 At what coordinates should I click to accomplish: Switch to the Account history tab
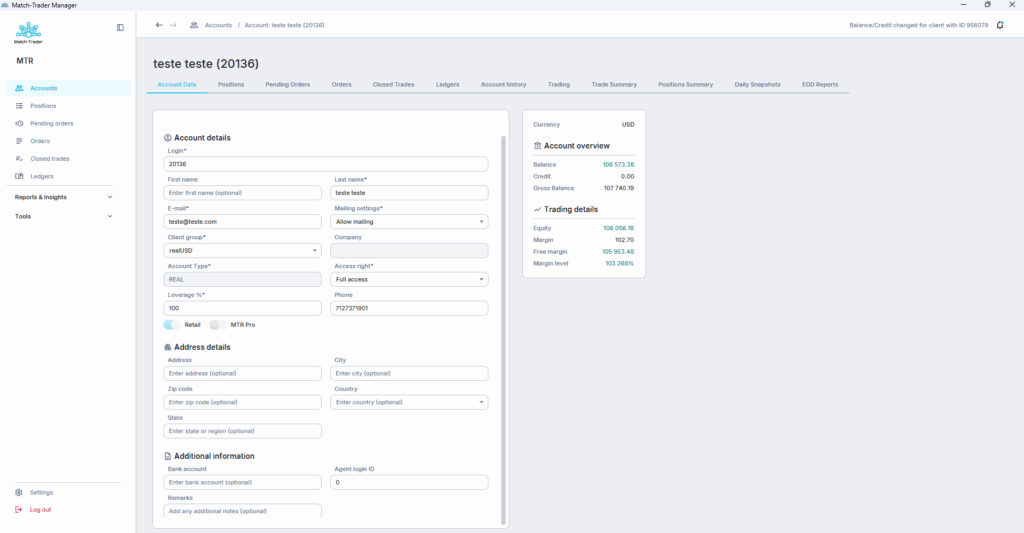click(504, 85)
